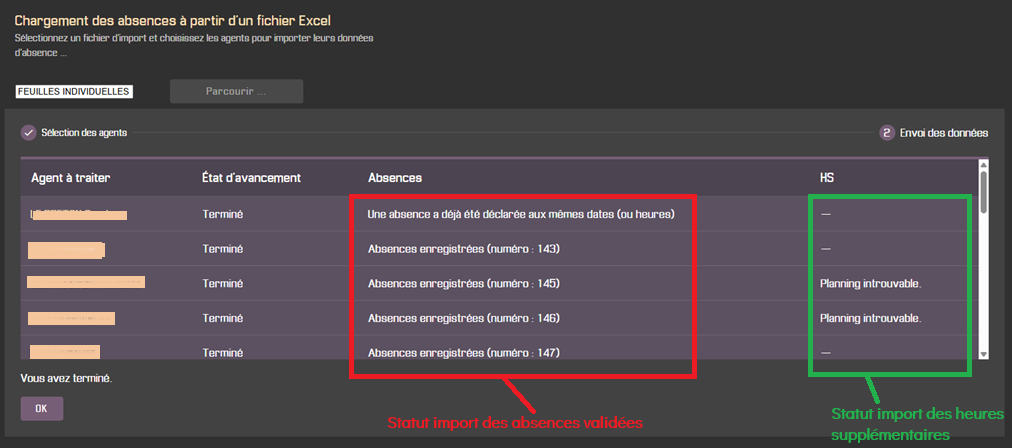1012x448 pixels.
Task: Click the OK button
Action: [x=42, y=409]
